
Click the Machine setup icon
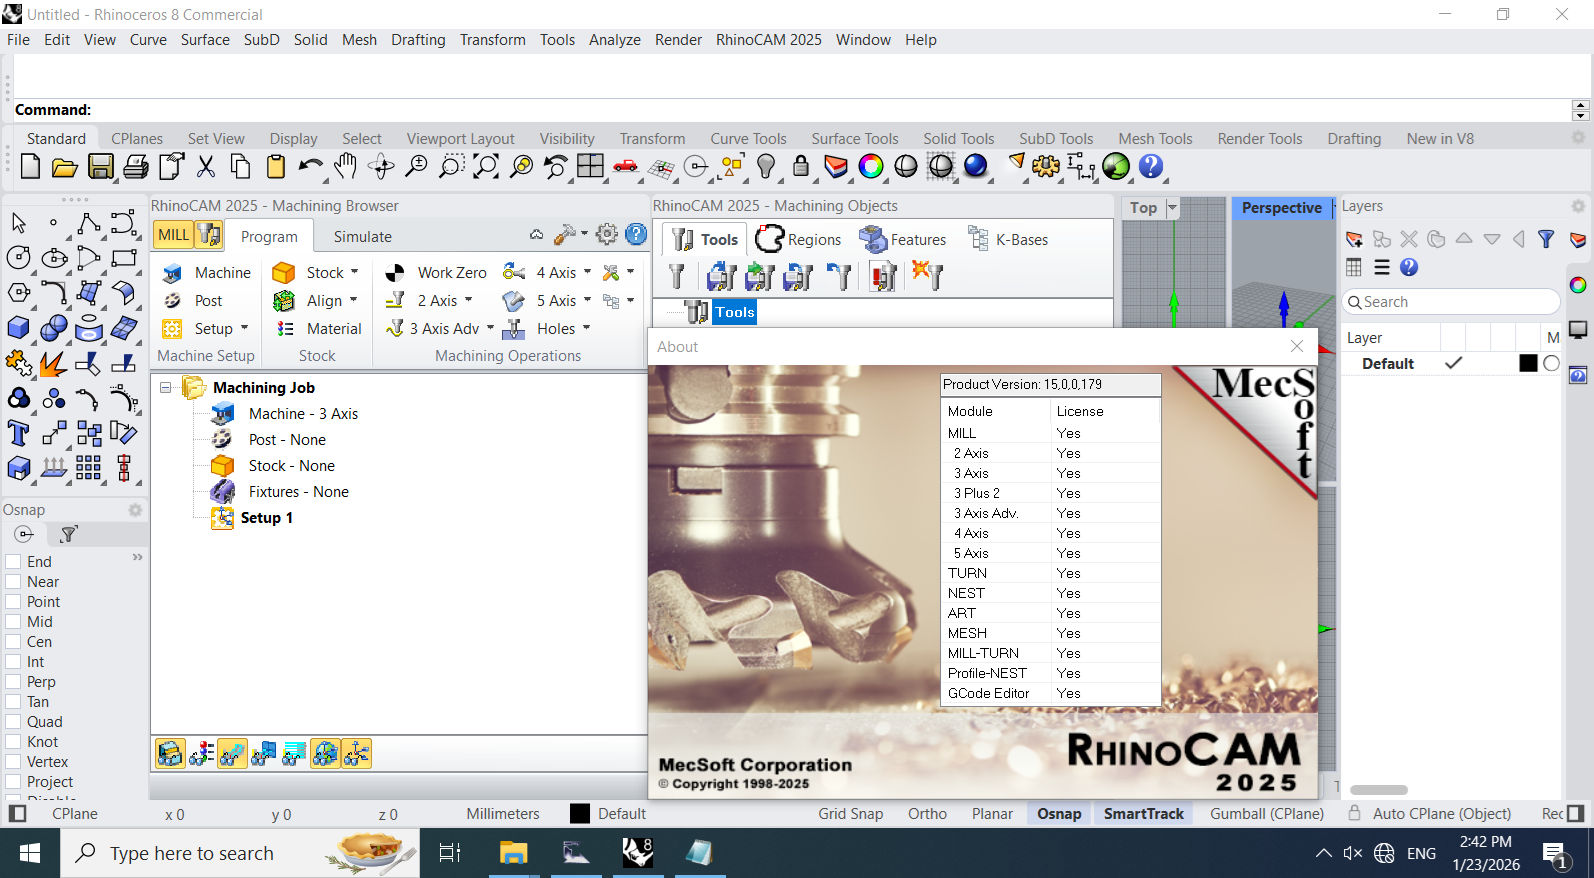pos(173,273)
